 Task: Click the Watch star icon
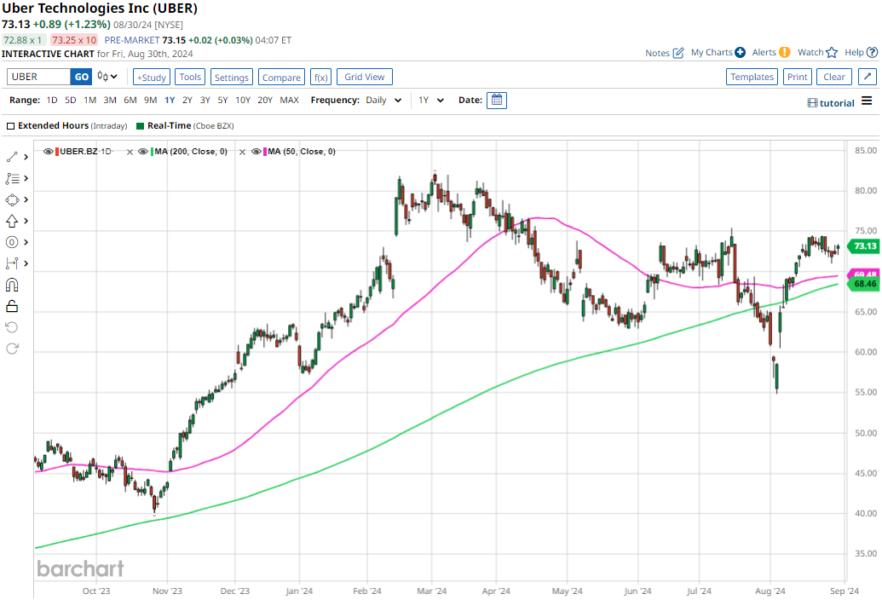click(x=832, y=52)
